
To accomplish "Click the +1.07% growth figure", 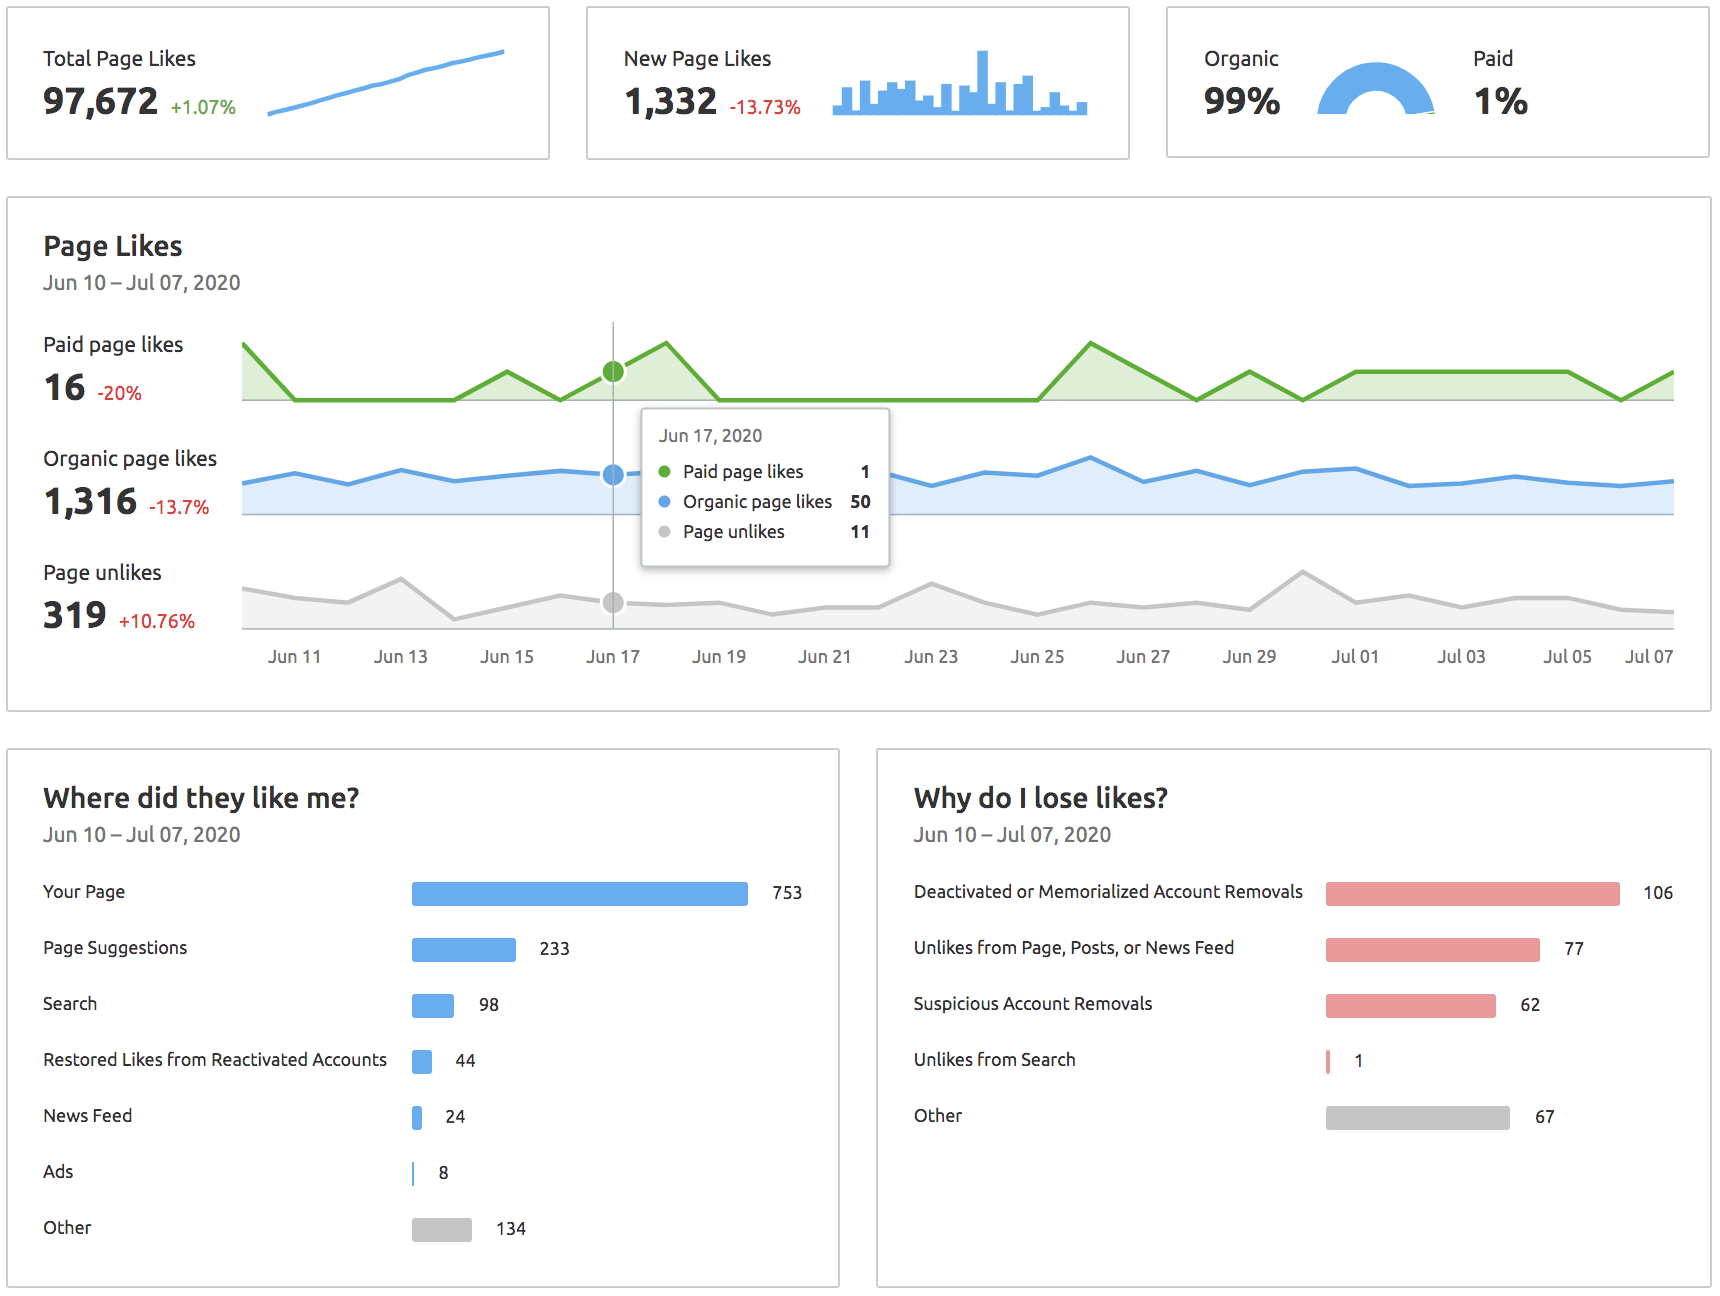I will tap(203, 107).
